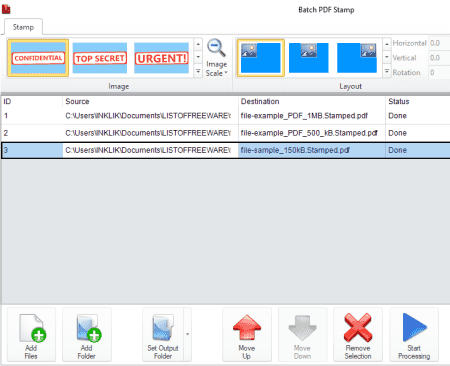The image size is (450, 366).
Task: Open Set Output Folder dropdown arrow
Action: point(188,334)
